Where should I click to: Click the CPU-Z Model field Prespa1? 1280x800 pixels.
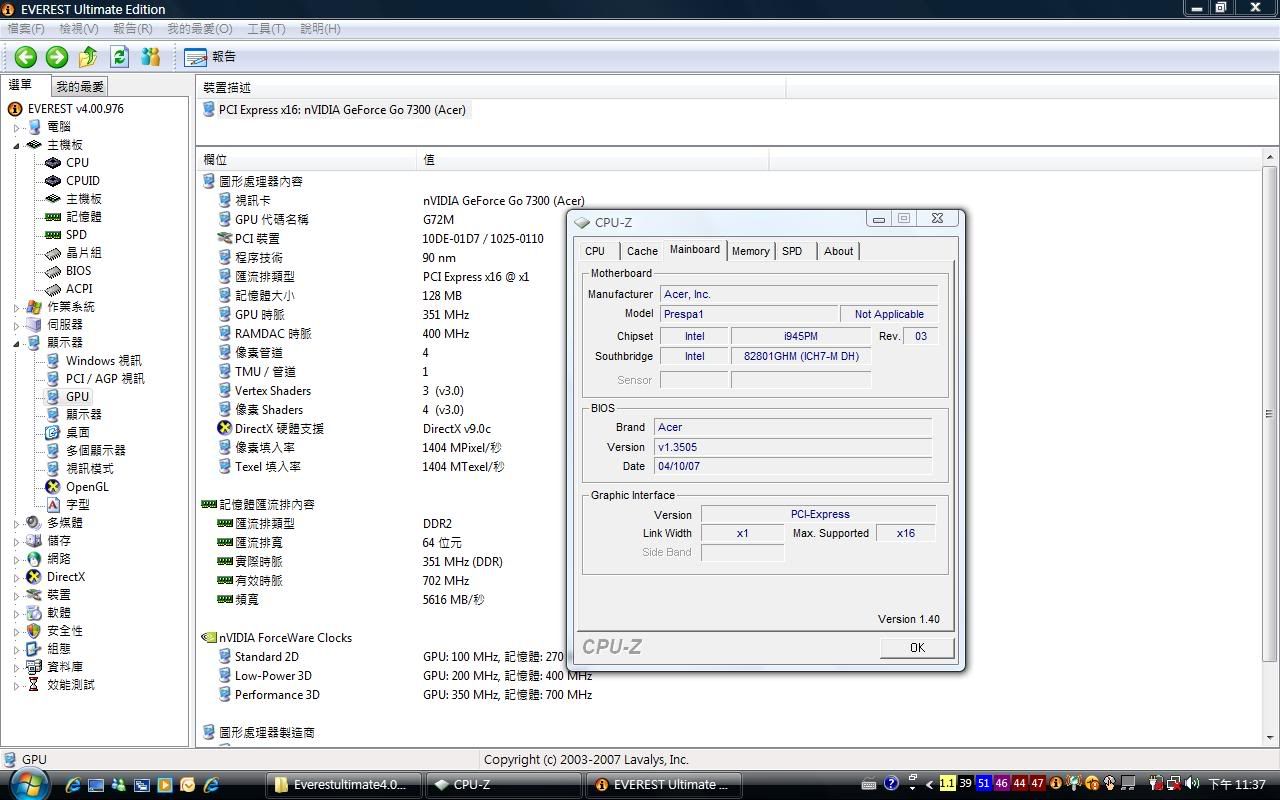748,314
